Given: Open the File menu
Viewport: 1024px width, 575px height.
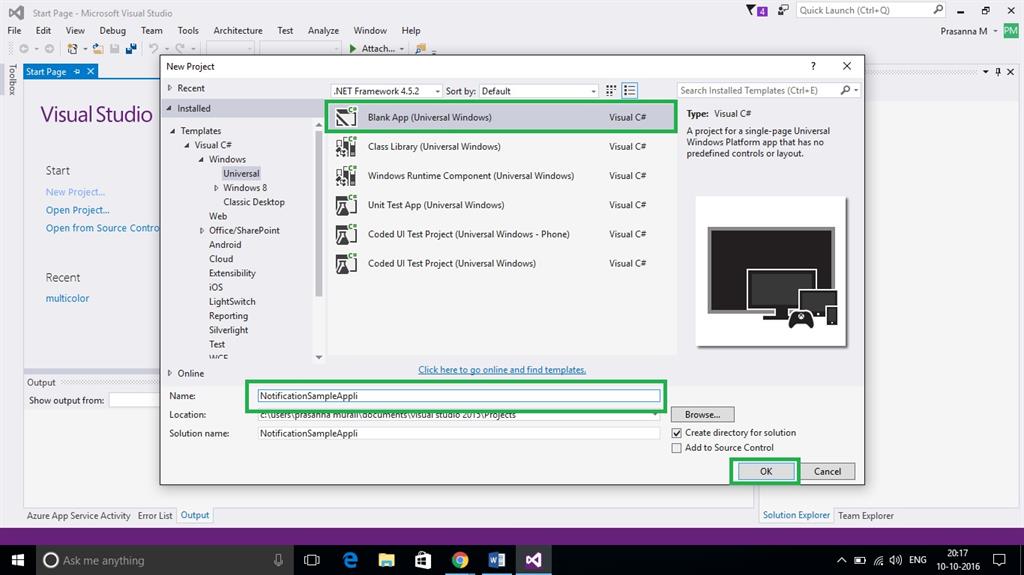Looking at the screenshot, I should coord(14,30).
